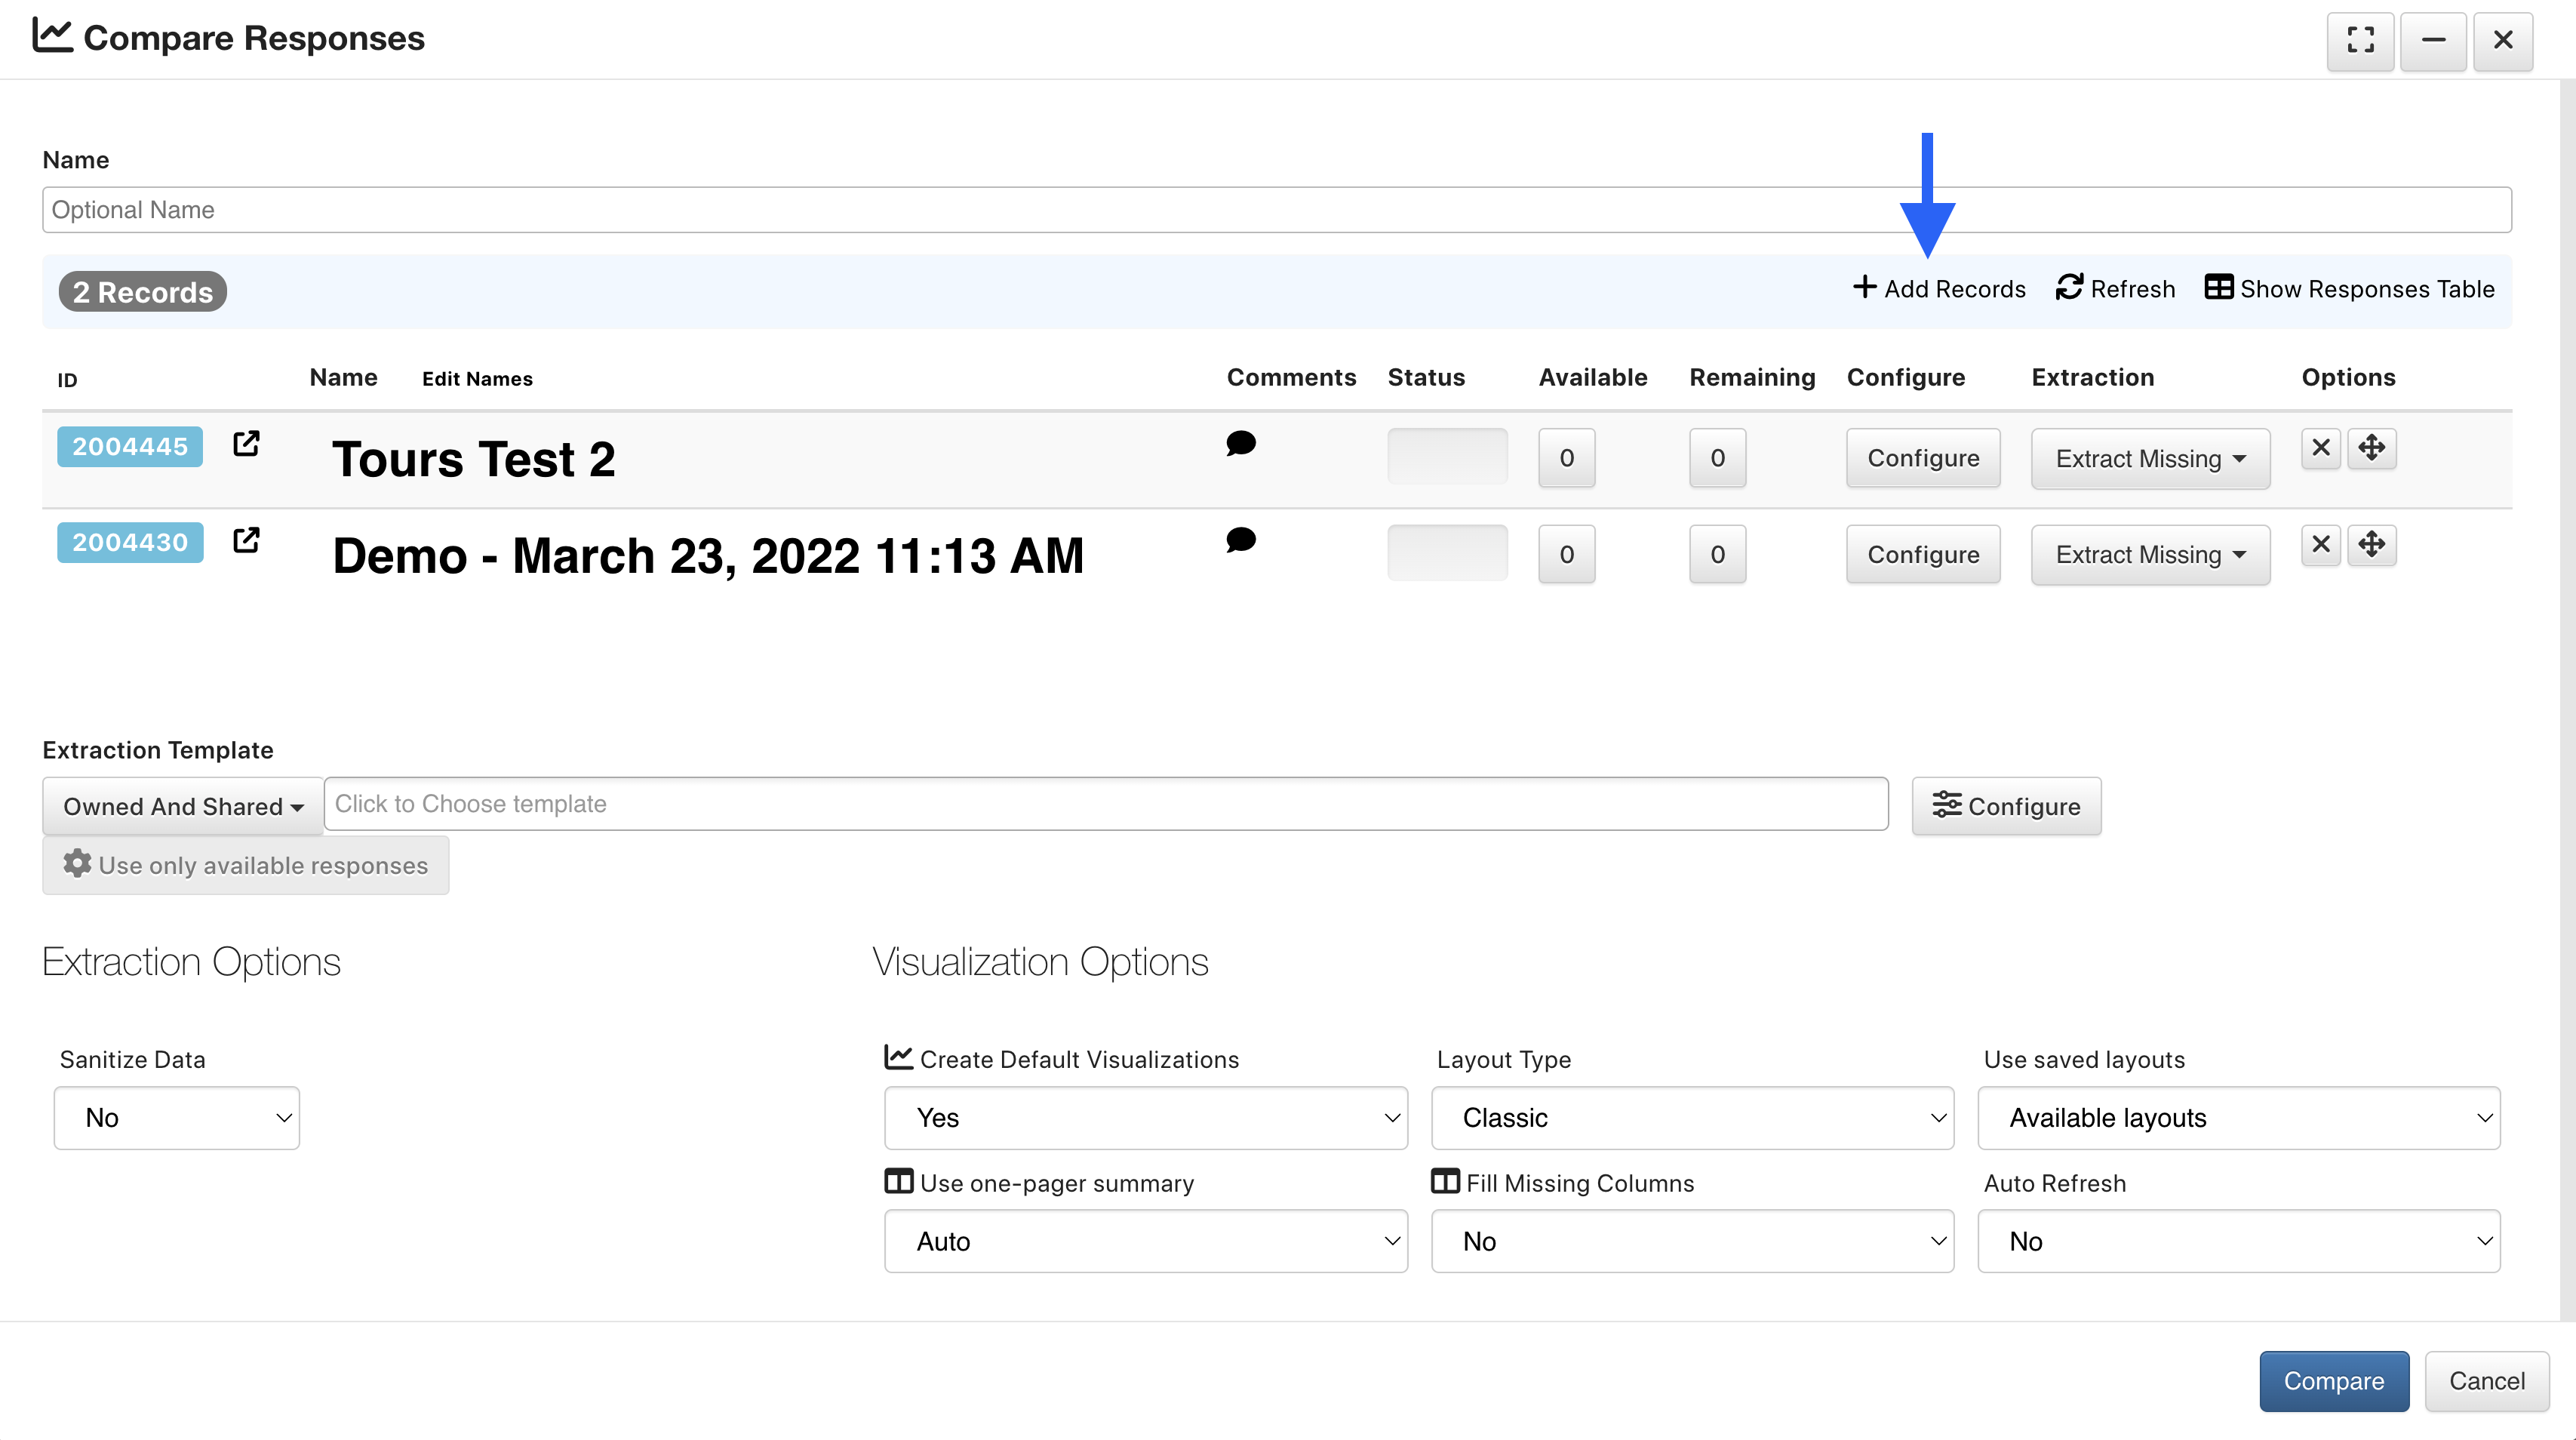Click the Status field for Demo - March 23
This screenshot has height=1440, width=2576.
[x=1447, y=554]
